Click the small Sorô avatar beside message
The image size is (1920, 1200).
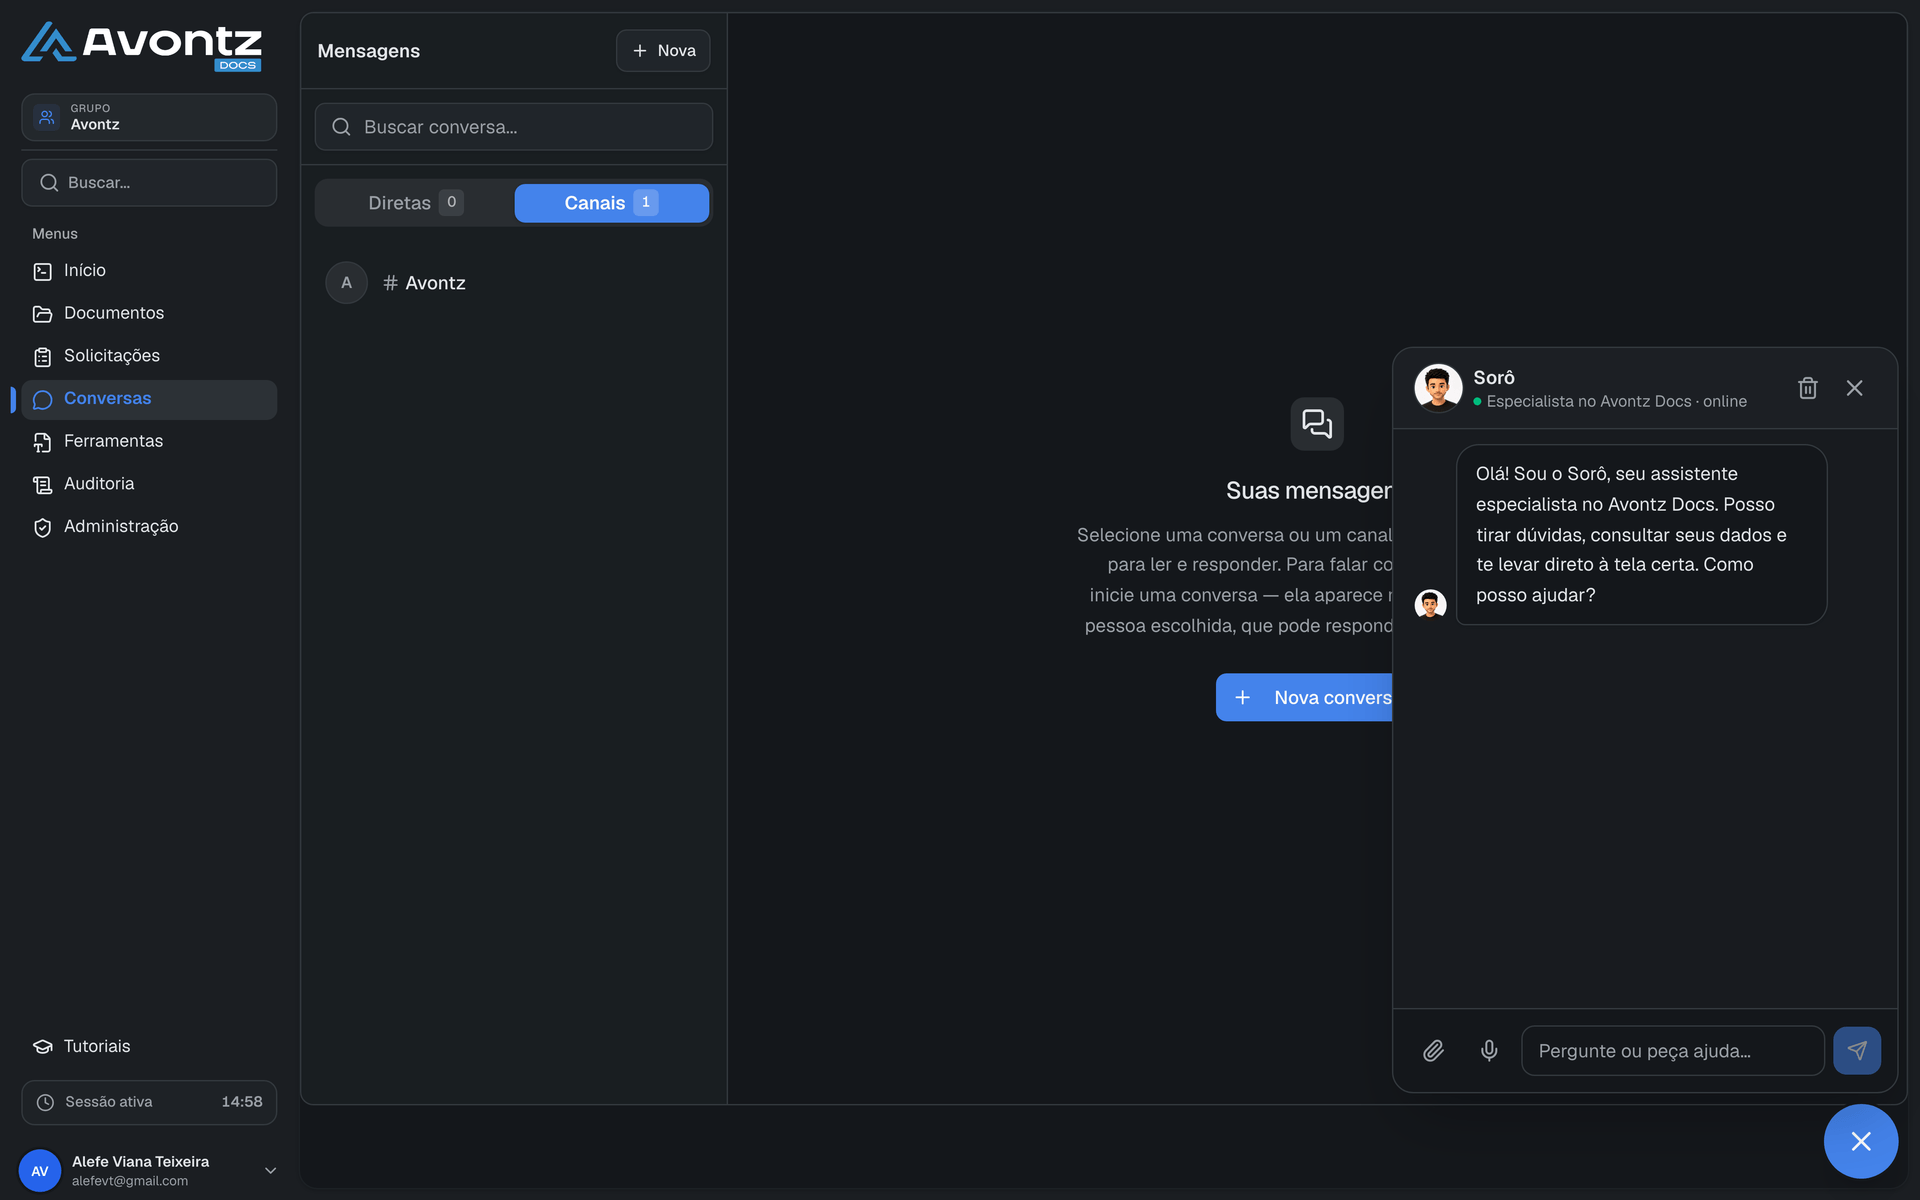(x=1430, y=604)
